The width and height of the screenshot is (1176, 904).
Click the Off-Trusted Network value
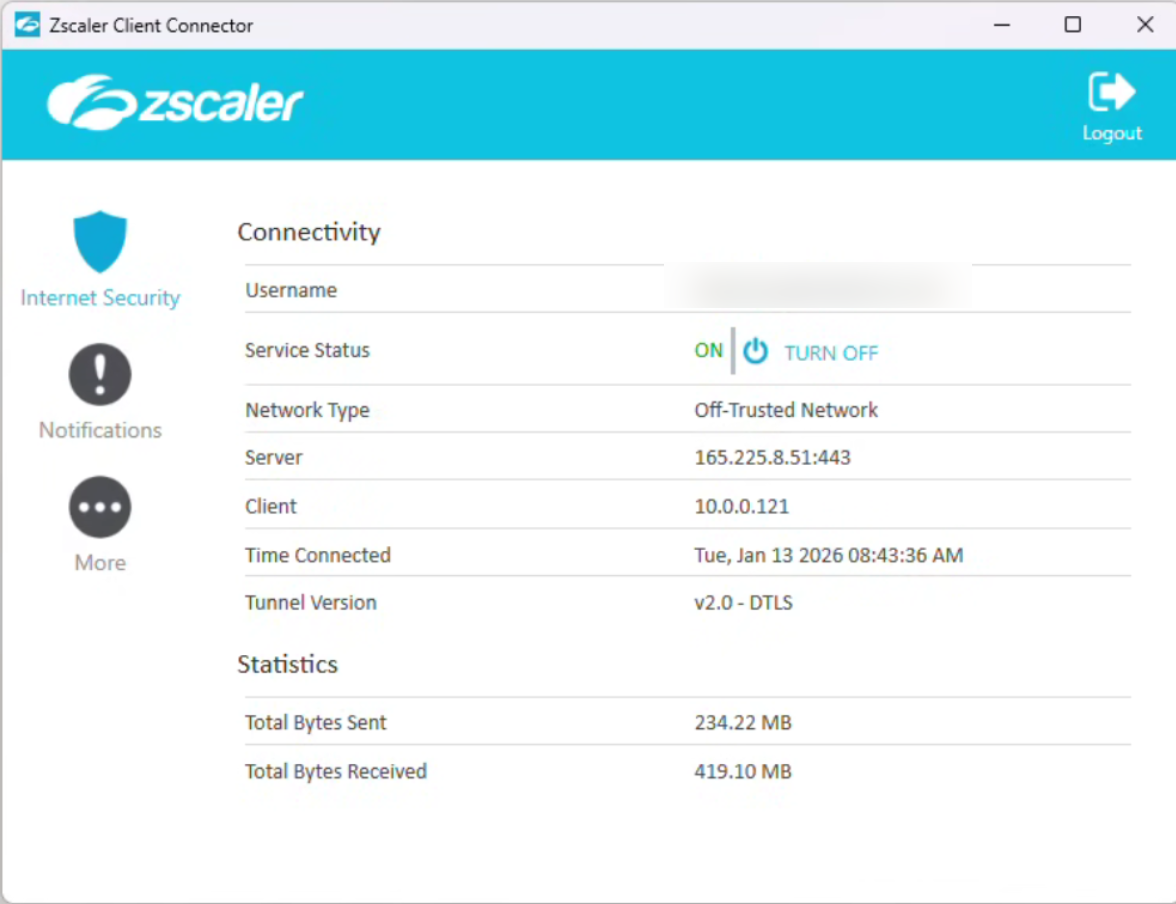point(786,410)
